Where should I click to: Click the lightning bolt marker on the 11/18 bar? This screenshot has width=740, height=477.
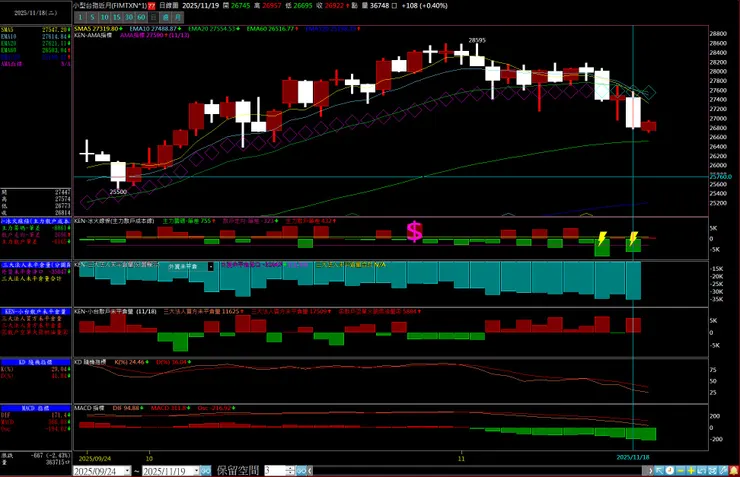pyautogui.click(x=633, y=238)
